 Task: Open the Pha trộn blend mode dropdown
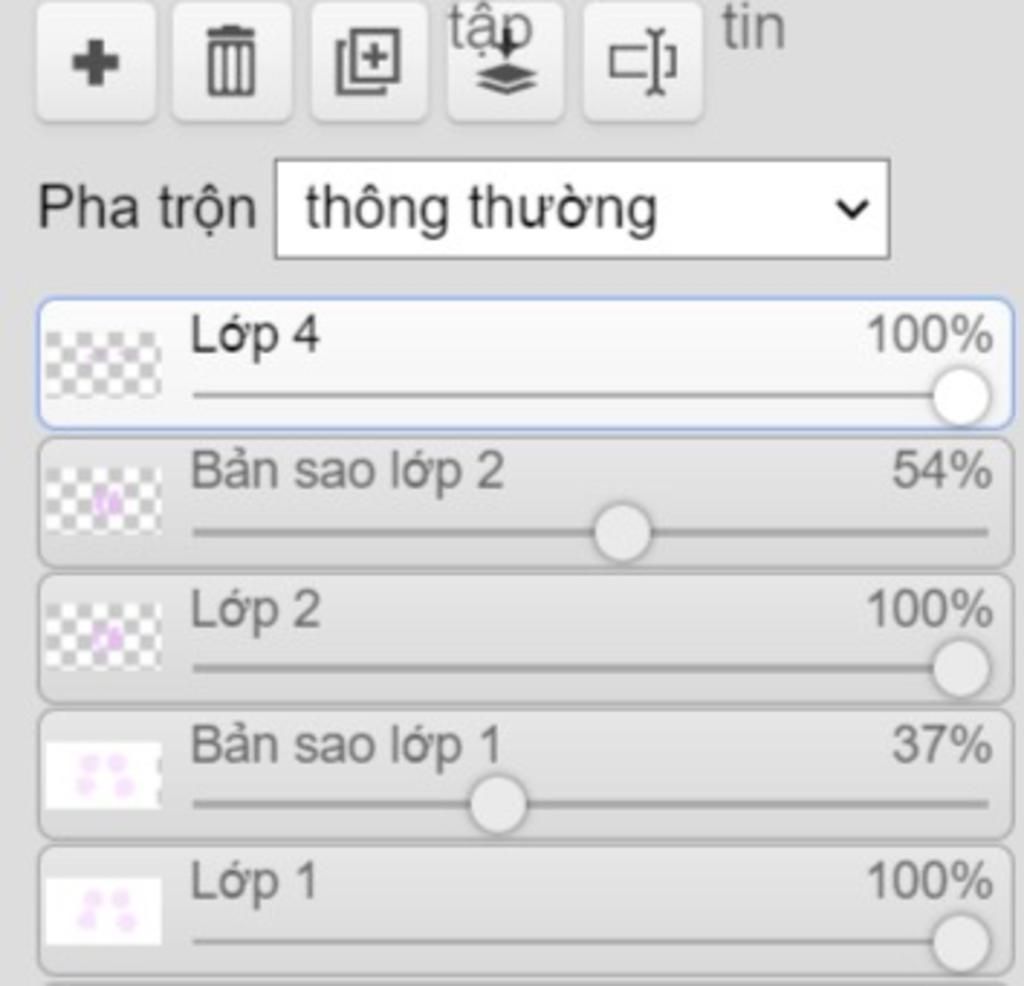582,209
